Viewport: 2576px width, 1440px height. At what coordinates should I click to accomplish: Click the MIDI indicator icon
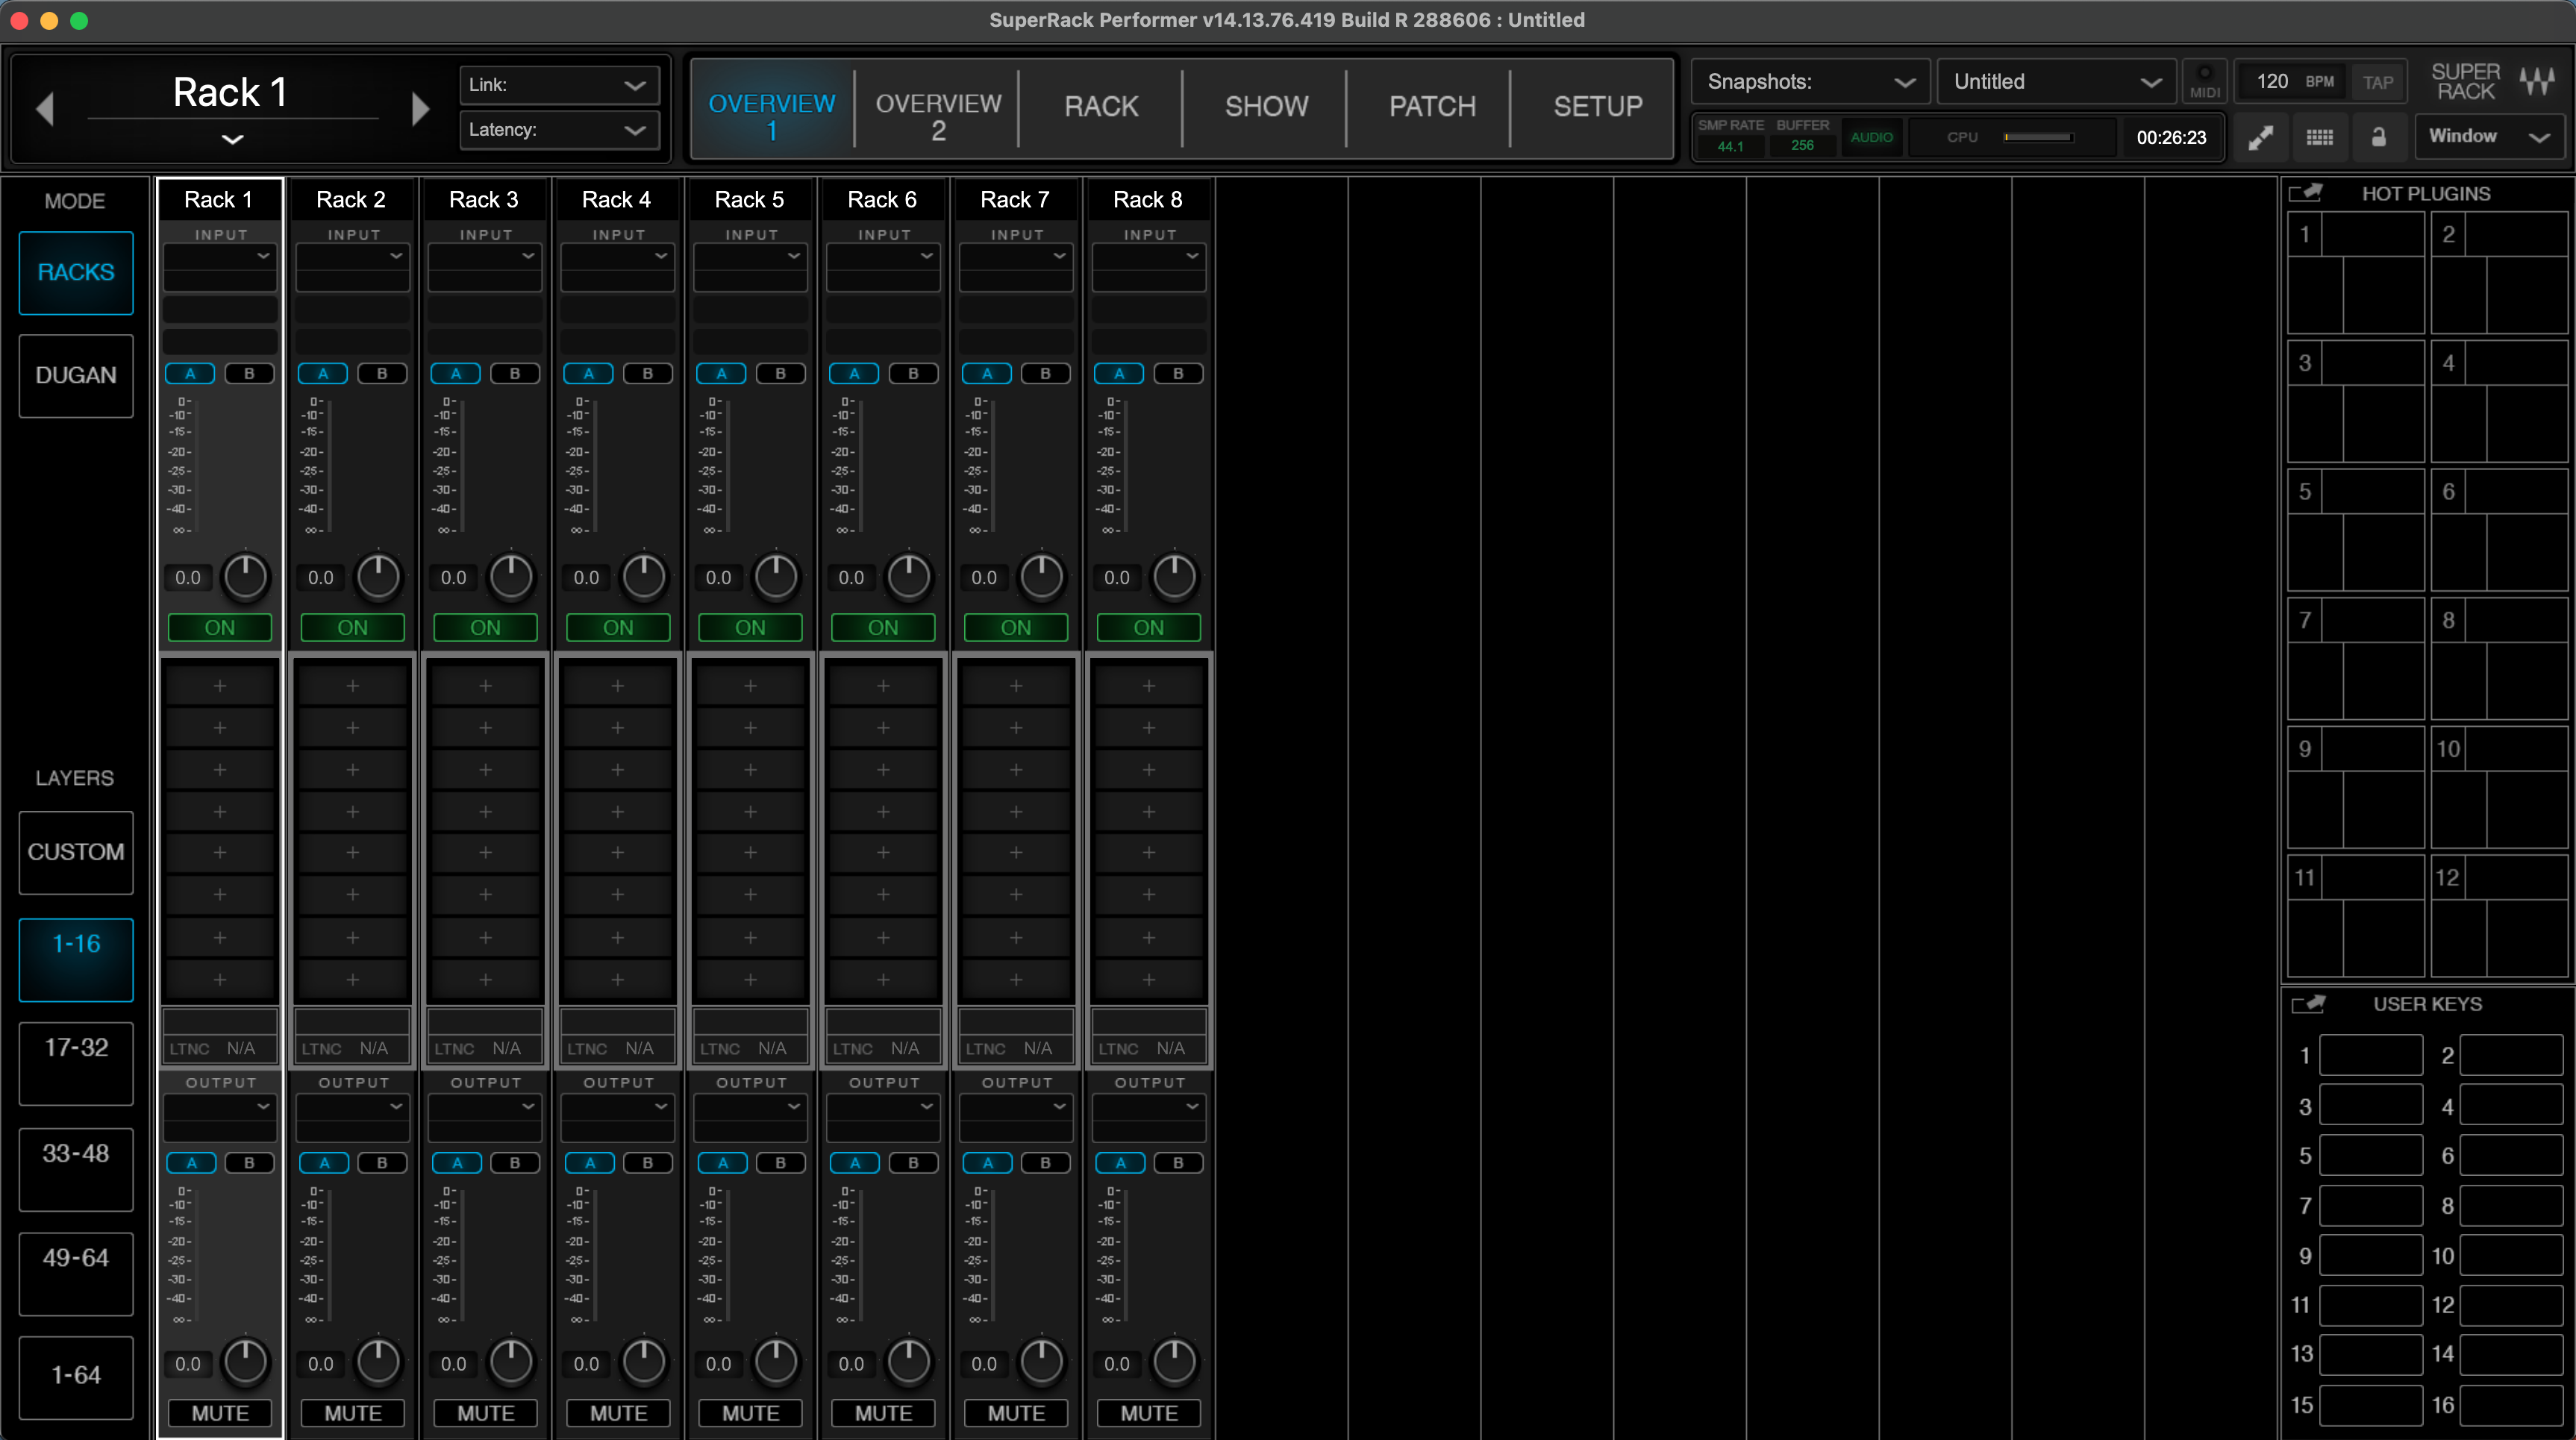click(2205, 81)
